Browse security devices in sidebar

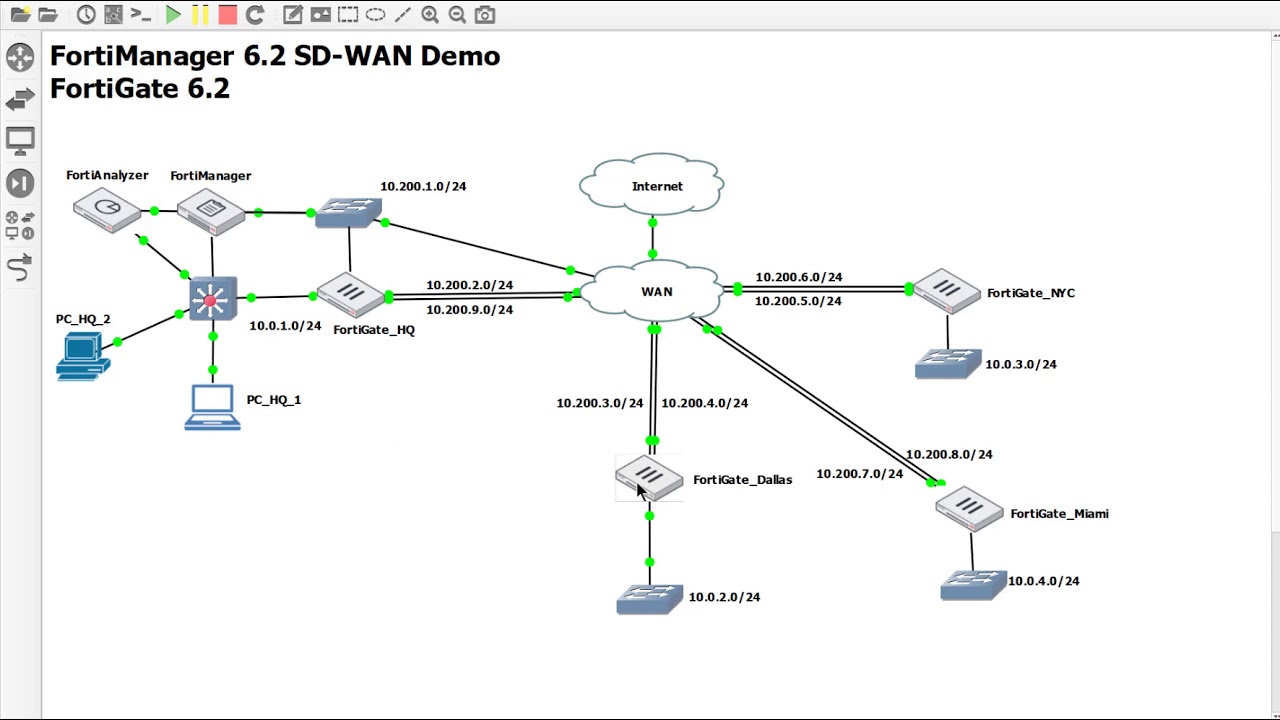pyautogui.click(x=20, y=183)
